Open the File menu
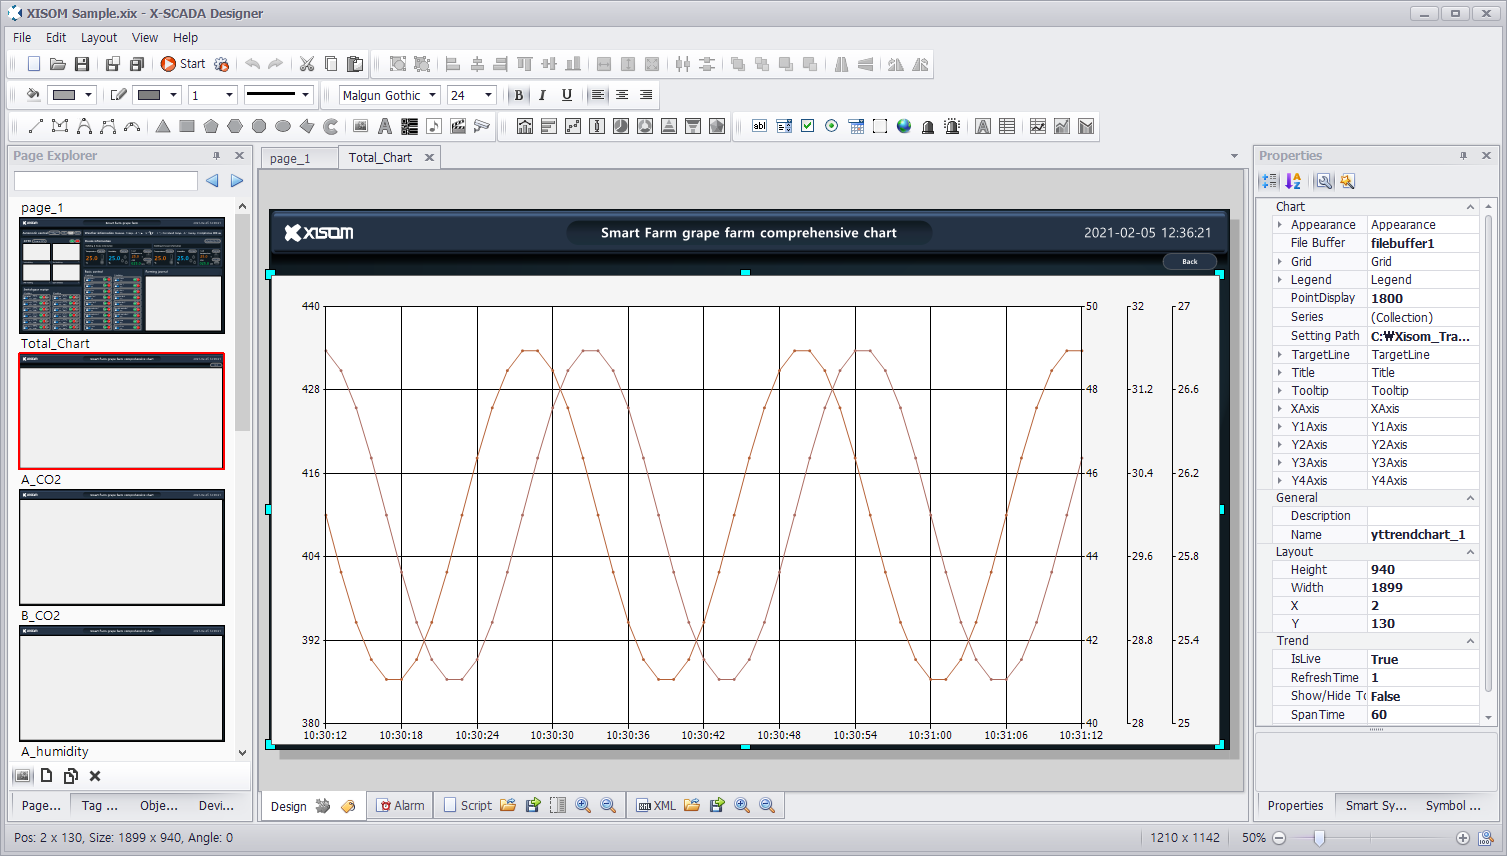The width and height of the screenshot is (1507, 856). 22,37
